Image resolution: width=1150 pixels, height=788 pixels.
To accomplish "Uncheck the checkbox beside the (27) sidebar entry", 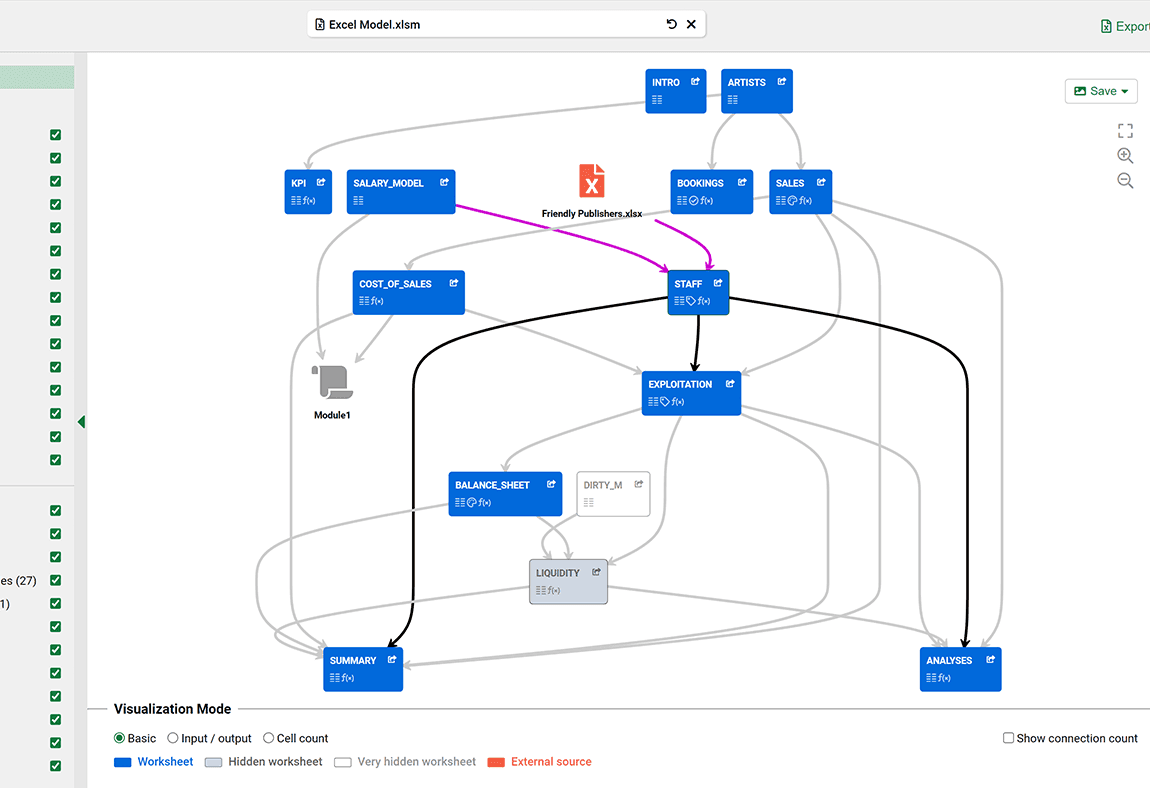I will tap(55, 580).
